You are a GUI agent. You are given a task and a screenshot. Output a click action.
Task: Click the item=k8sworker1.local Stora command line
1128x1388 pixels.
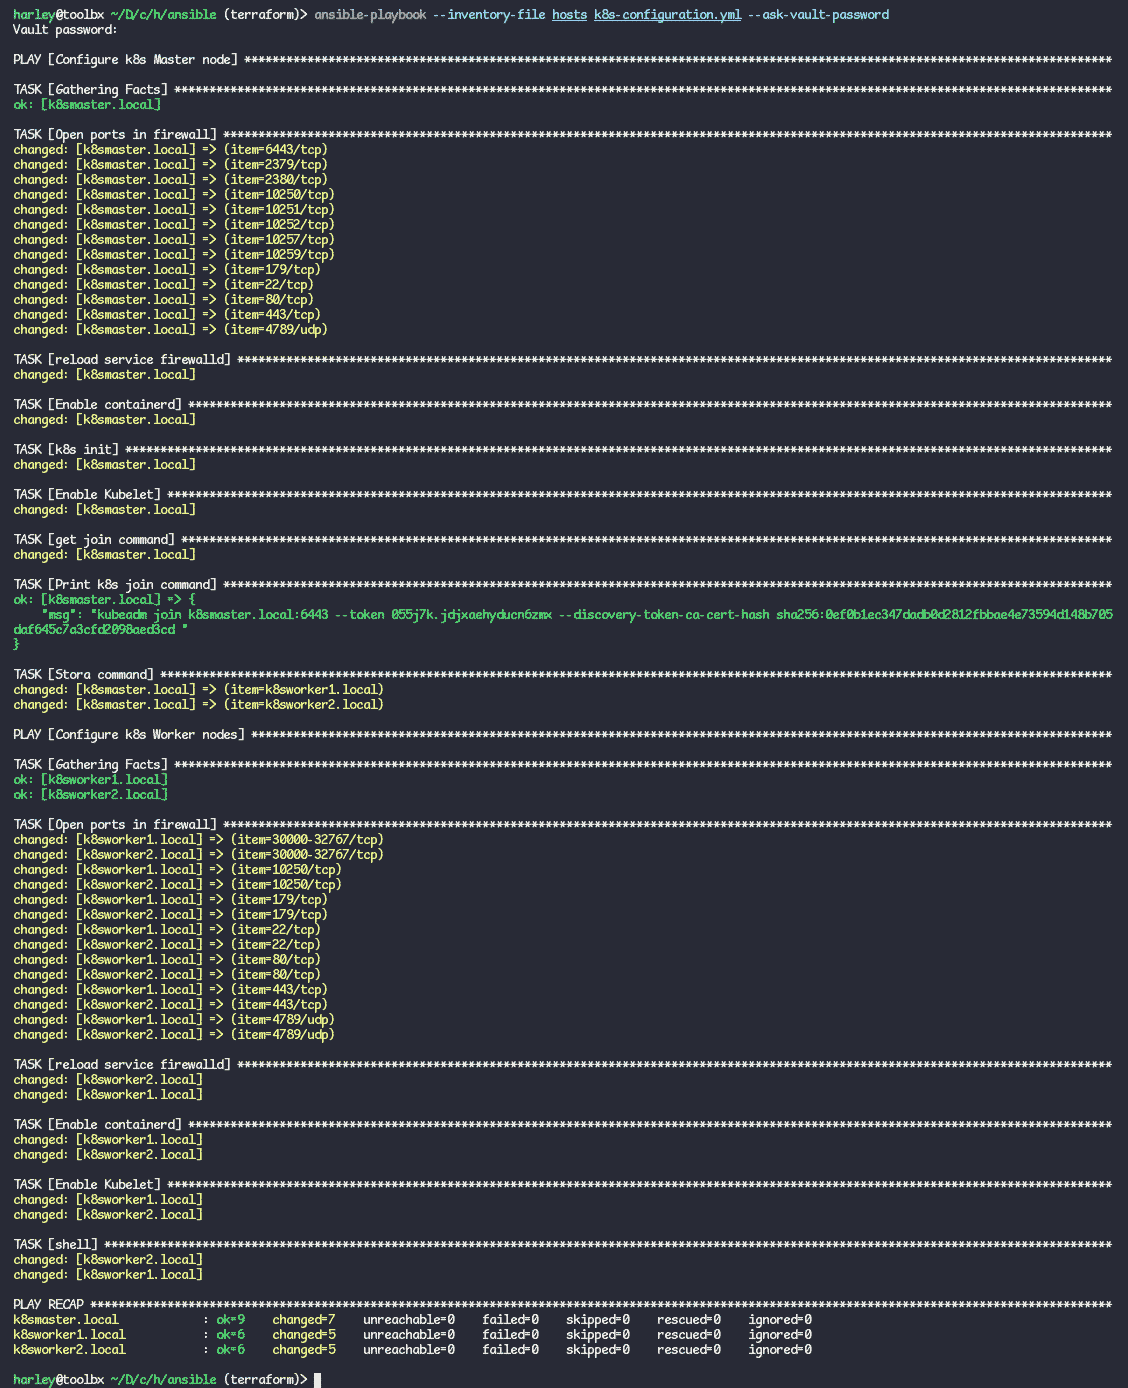click(x=198, y=690)
